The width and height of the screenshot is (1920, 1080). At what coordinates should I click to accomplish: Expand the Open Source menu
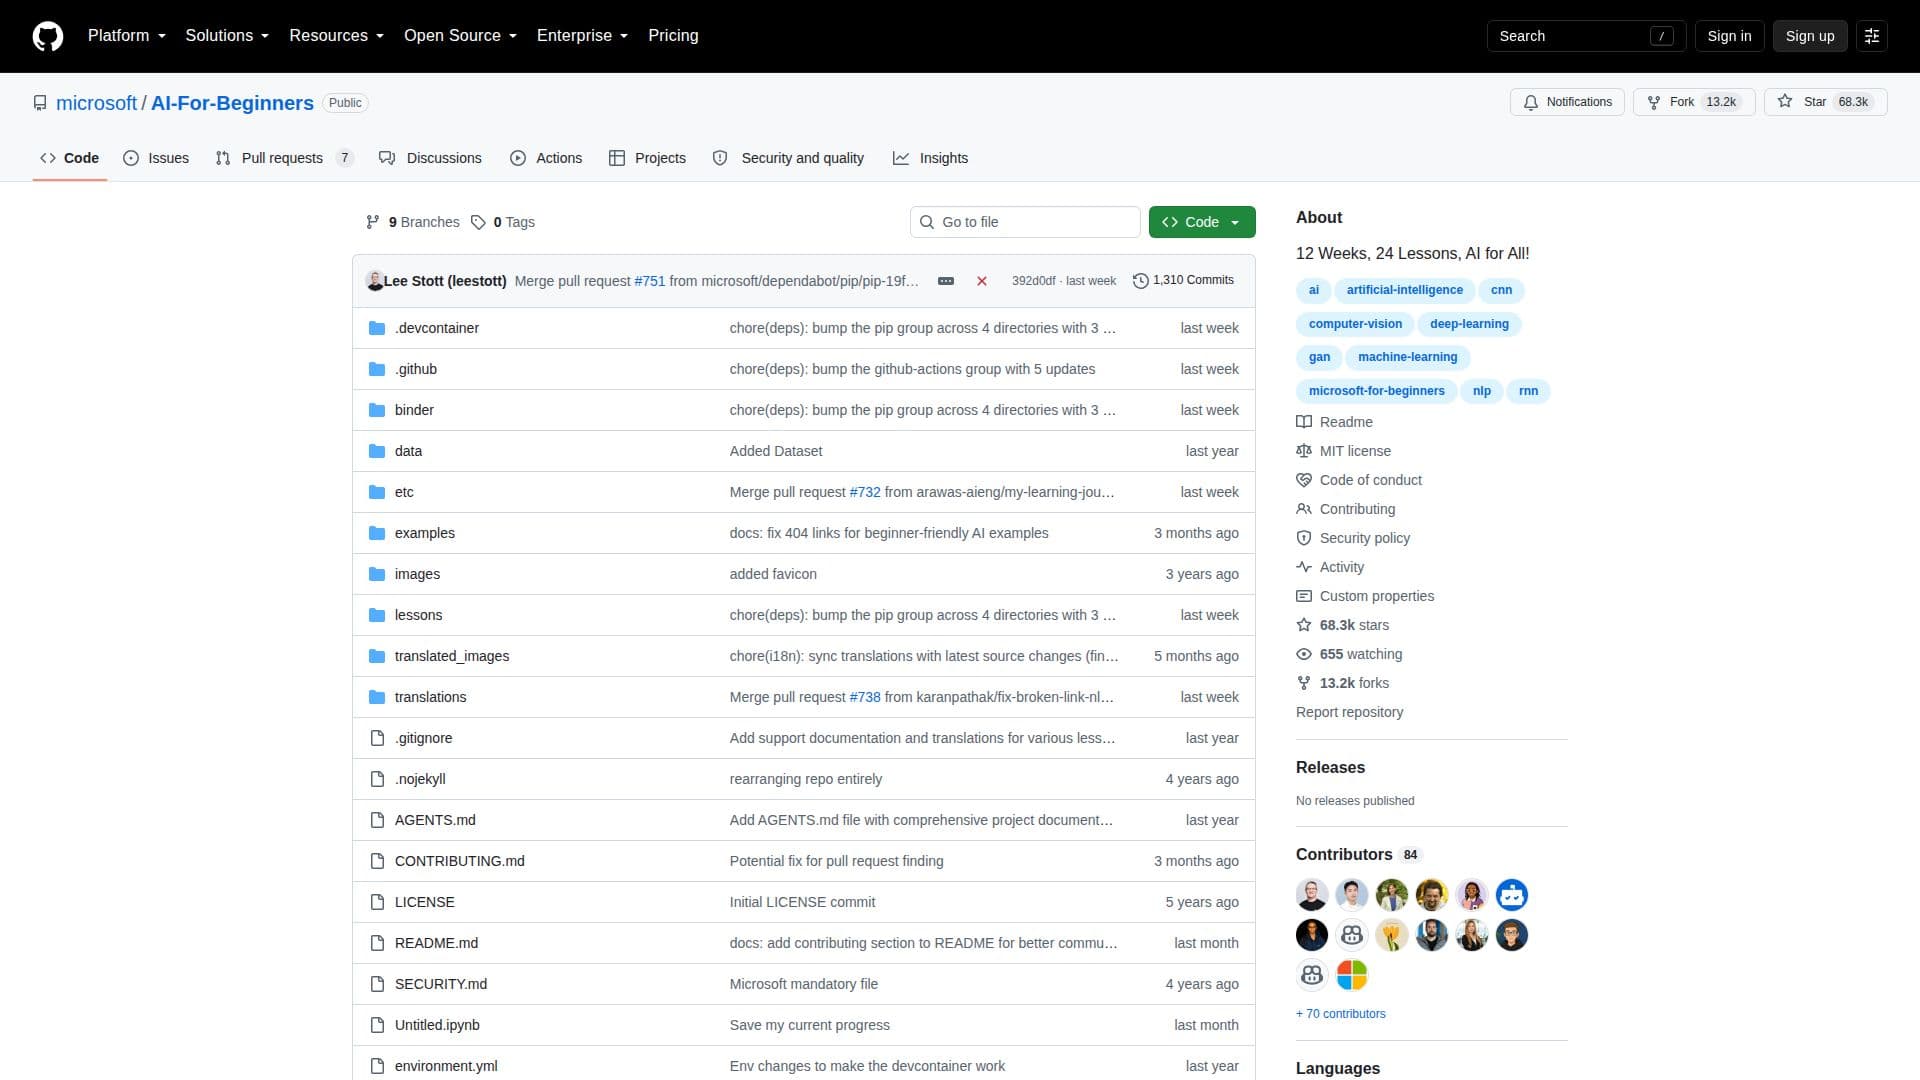[x=460, y=36]
